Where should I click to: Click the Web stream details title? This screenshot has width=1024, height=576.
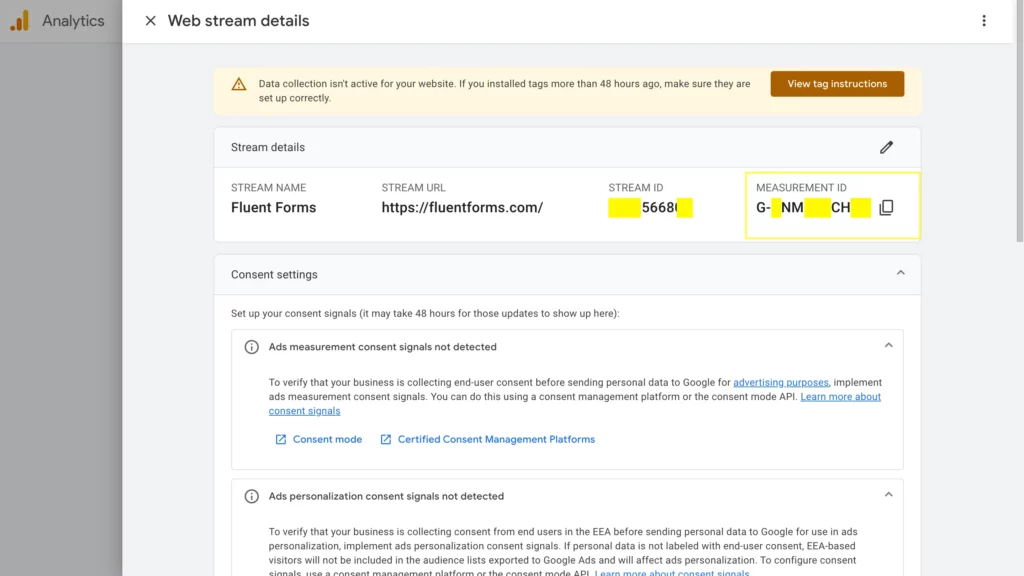pyautogui.click(x=238, y=21)
